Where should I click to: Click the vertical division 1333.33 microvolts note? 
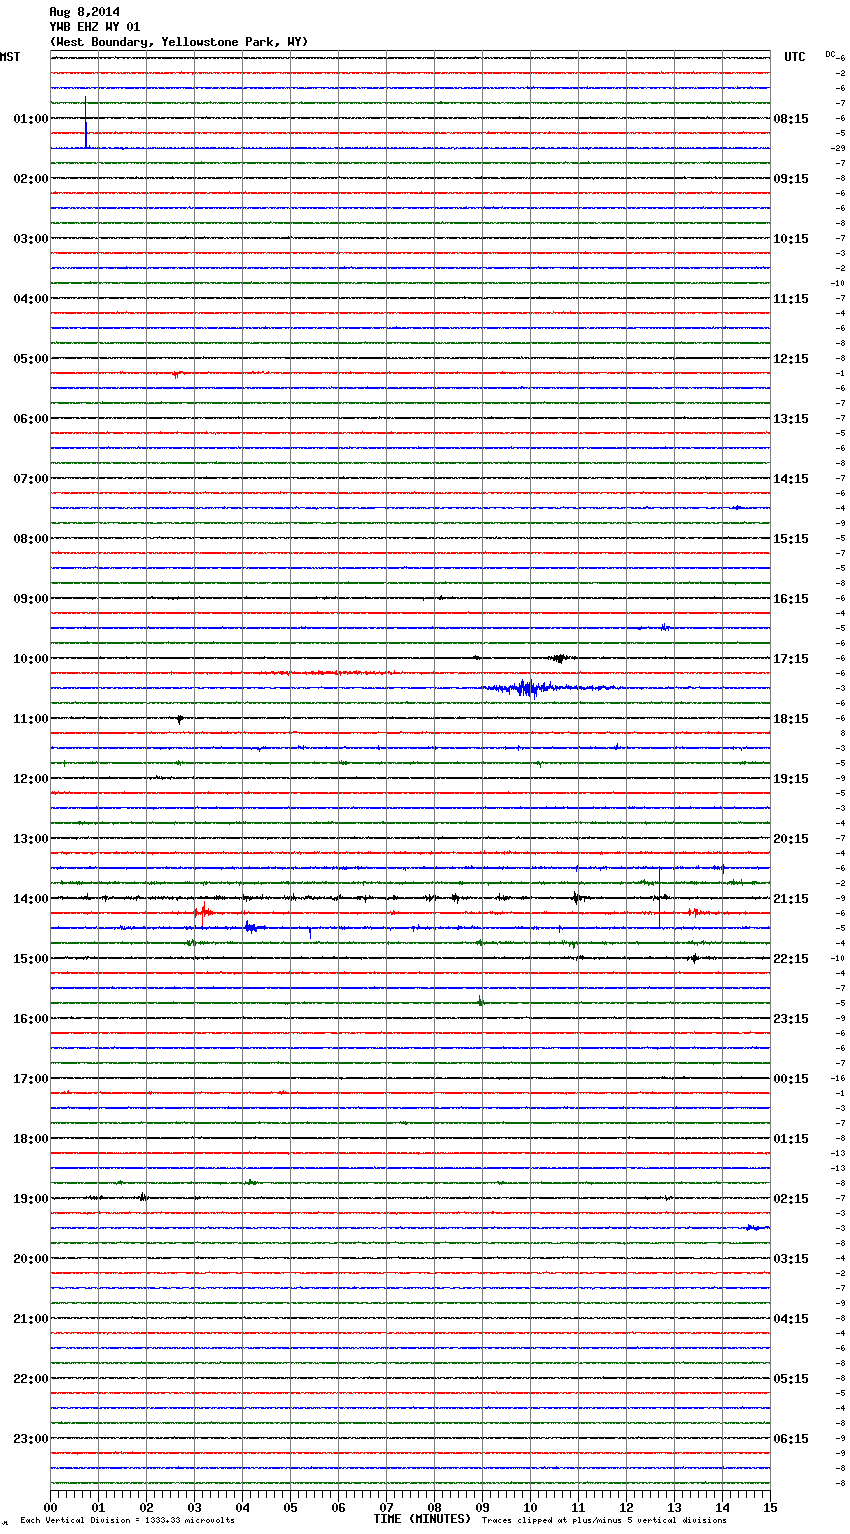click(127, 1520)
